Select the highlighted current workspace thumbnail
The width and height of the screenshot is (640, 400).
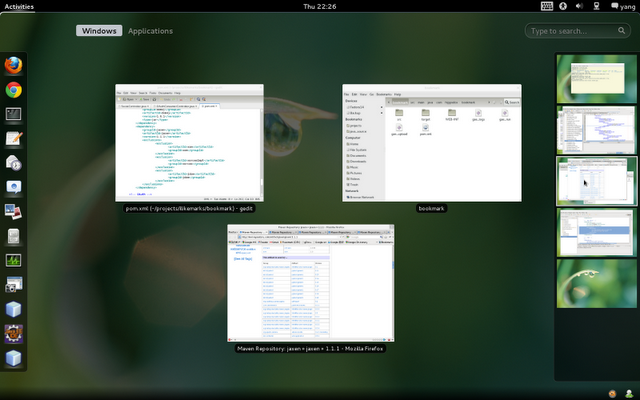(596, 181)
